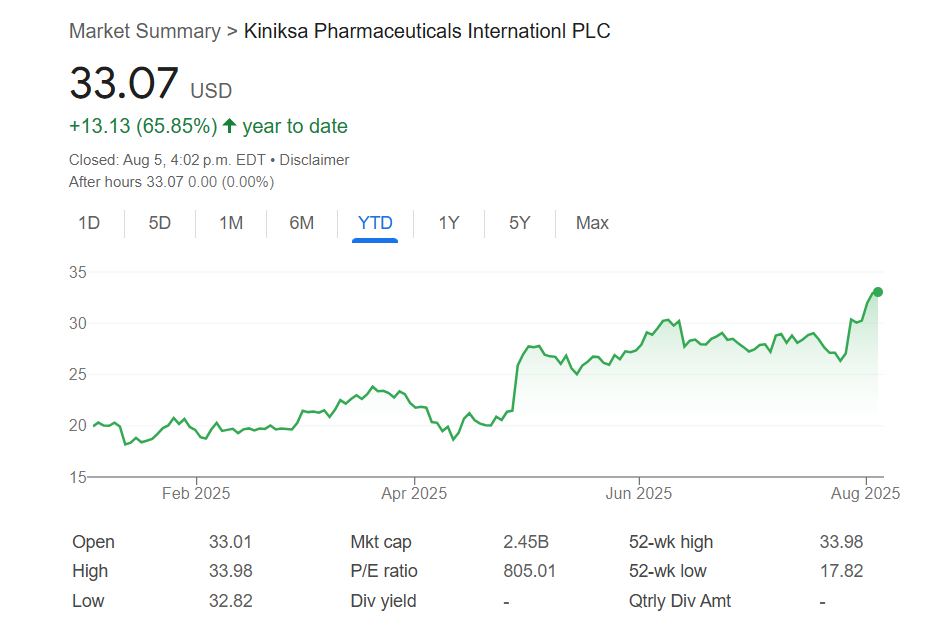This screenshot has width=949, height=635.
Task: Open the Market Summary page
Action: [146, 31]
